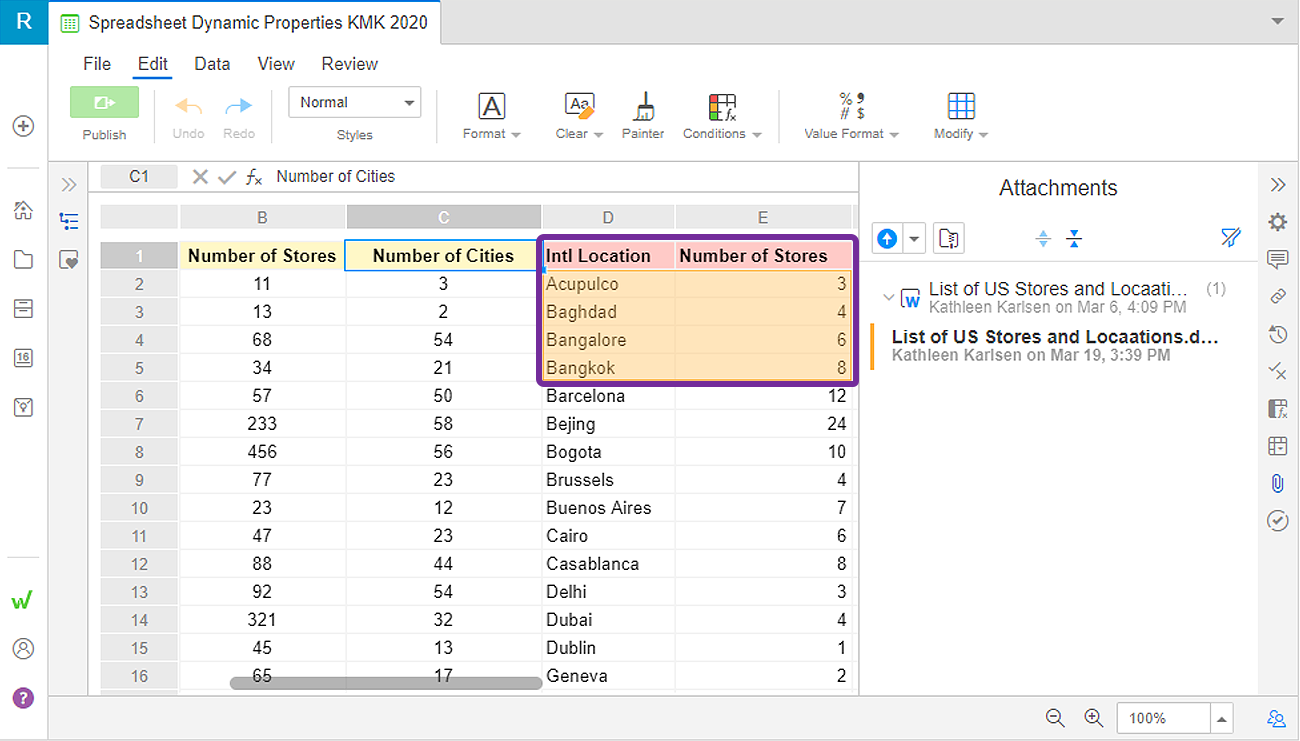Open the comments icon in right sidebar
Screen dimensions: 1300x741
(x=1277, y=260)
